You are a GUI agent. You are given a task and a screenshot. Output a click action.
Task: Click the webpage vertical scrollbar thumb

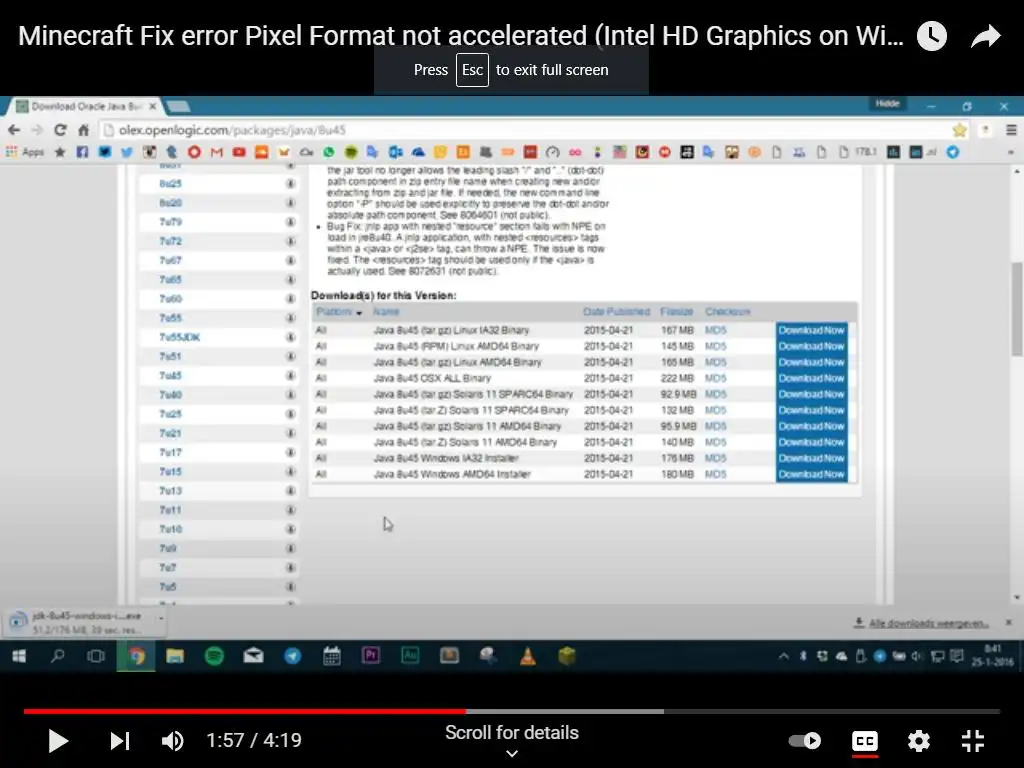click(x=1016, y=309)
